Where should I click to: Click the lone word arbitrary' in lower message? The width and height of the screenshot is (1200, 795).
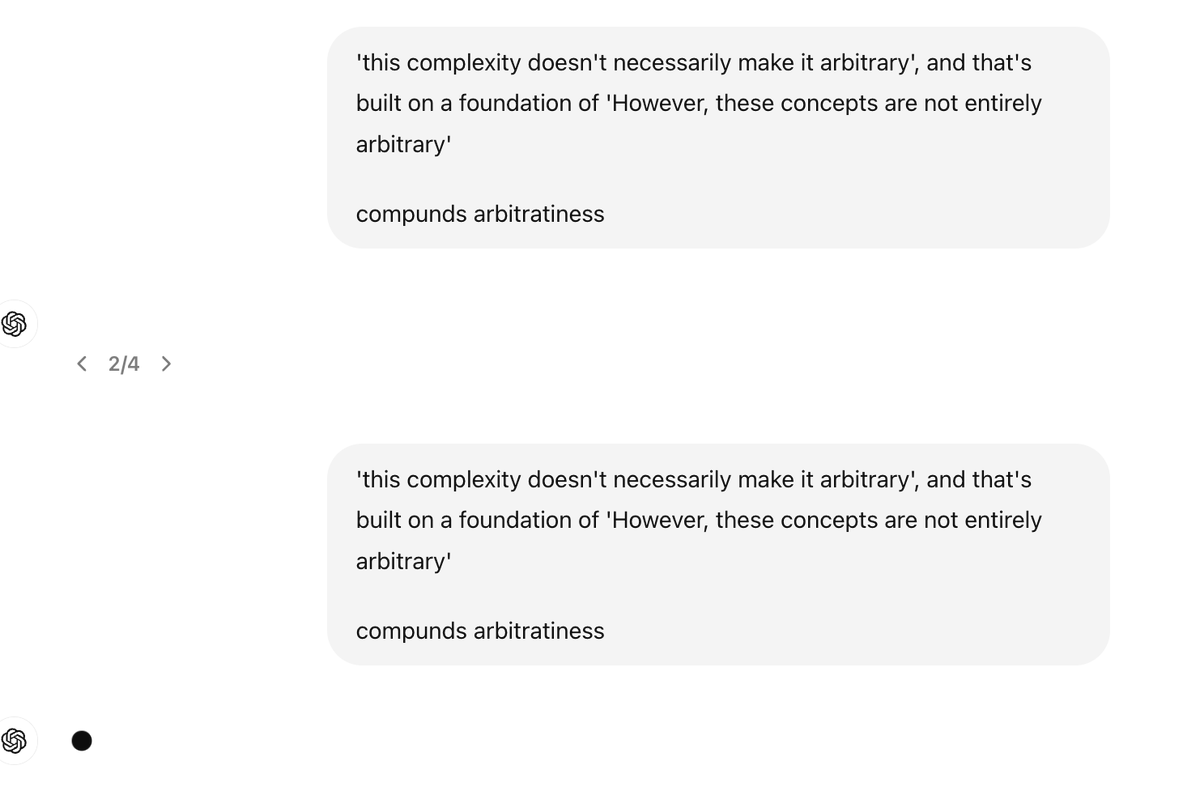403,561
